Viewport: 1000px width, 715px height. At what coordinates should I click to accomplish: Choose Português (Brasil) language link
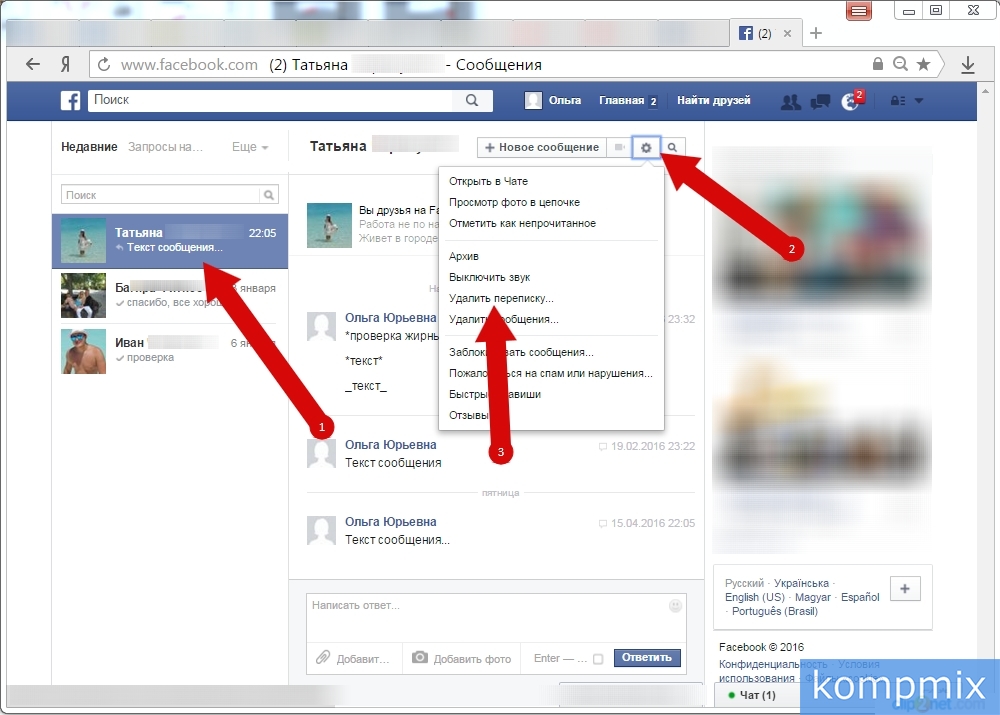(775, 611)
